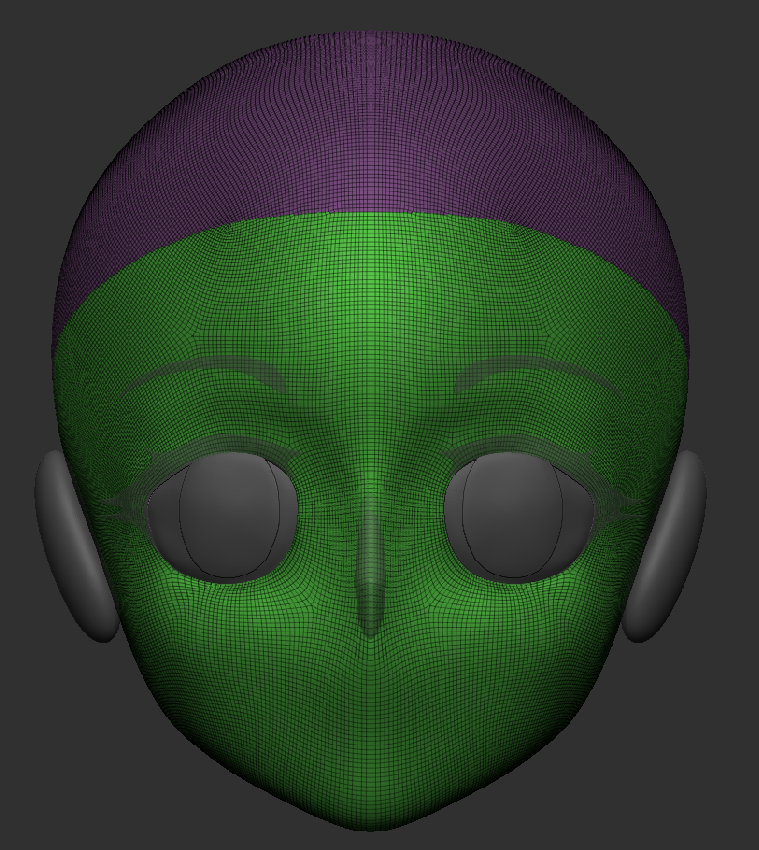Click the left gray ear subtool
The width and height of the screenshot is (759, 850).
(75, 545)
